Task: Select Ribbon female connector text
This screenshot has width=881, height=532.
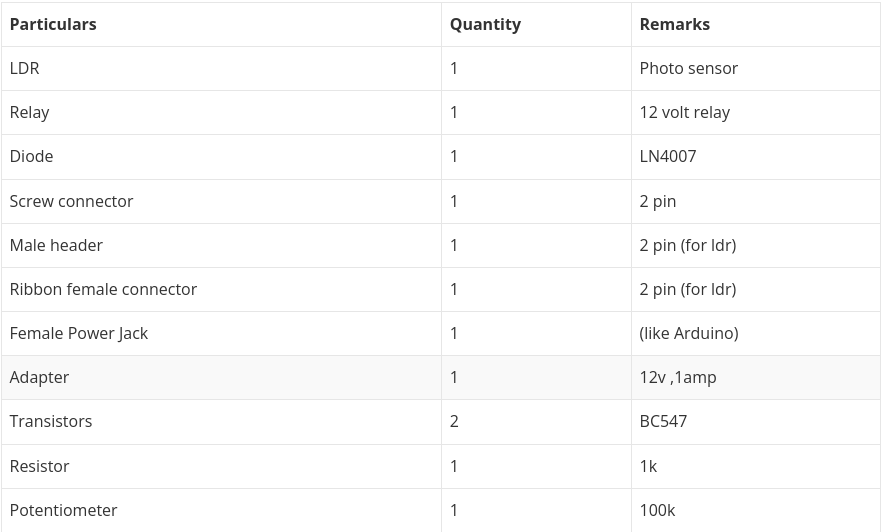Action: [103, 289]
